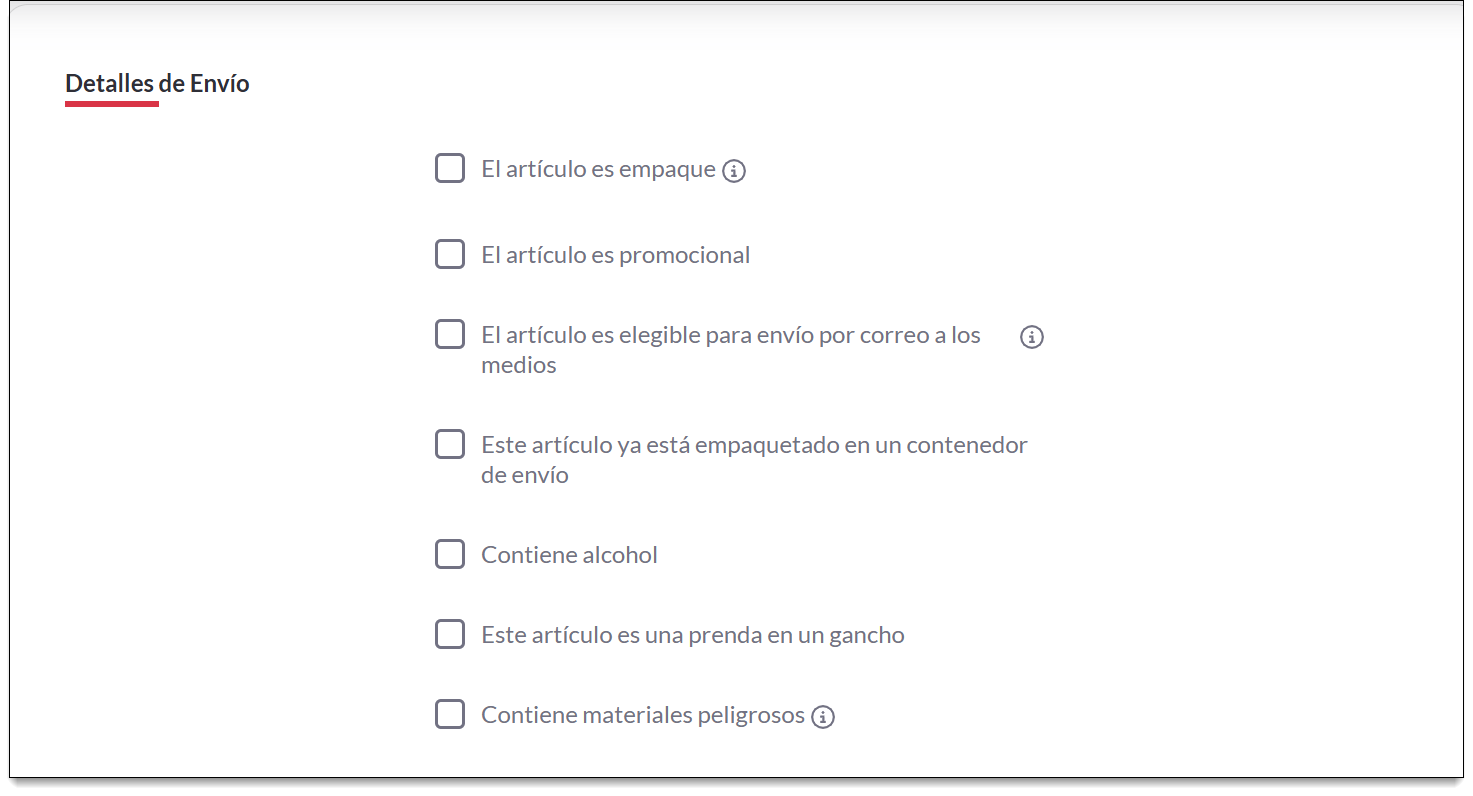This screenshot has width=1473, height=796.
Task: Uncheck "Contiene alcohol" if enabled
Action: point(450,554)
